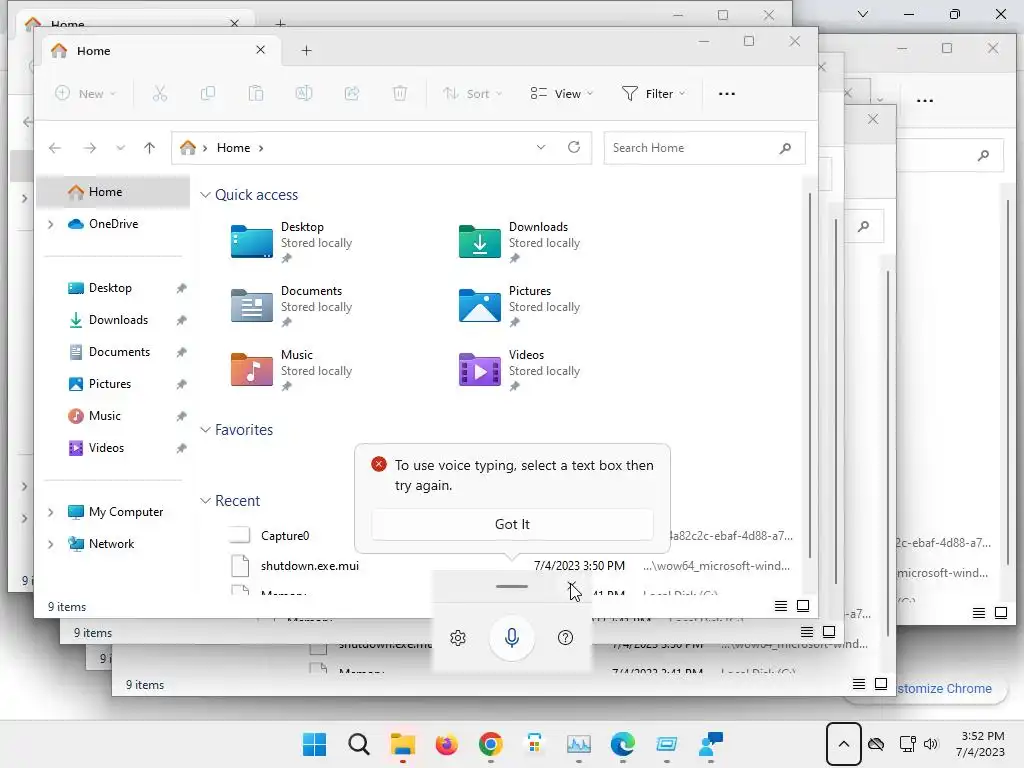Expand Network tree node

[51, 544]
